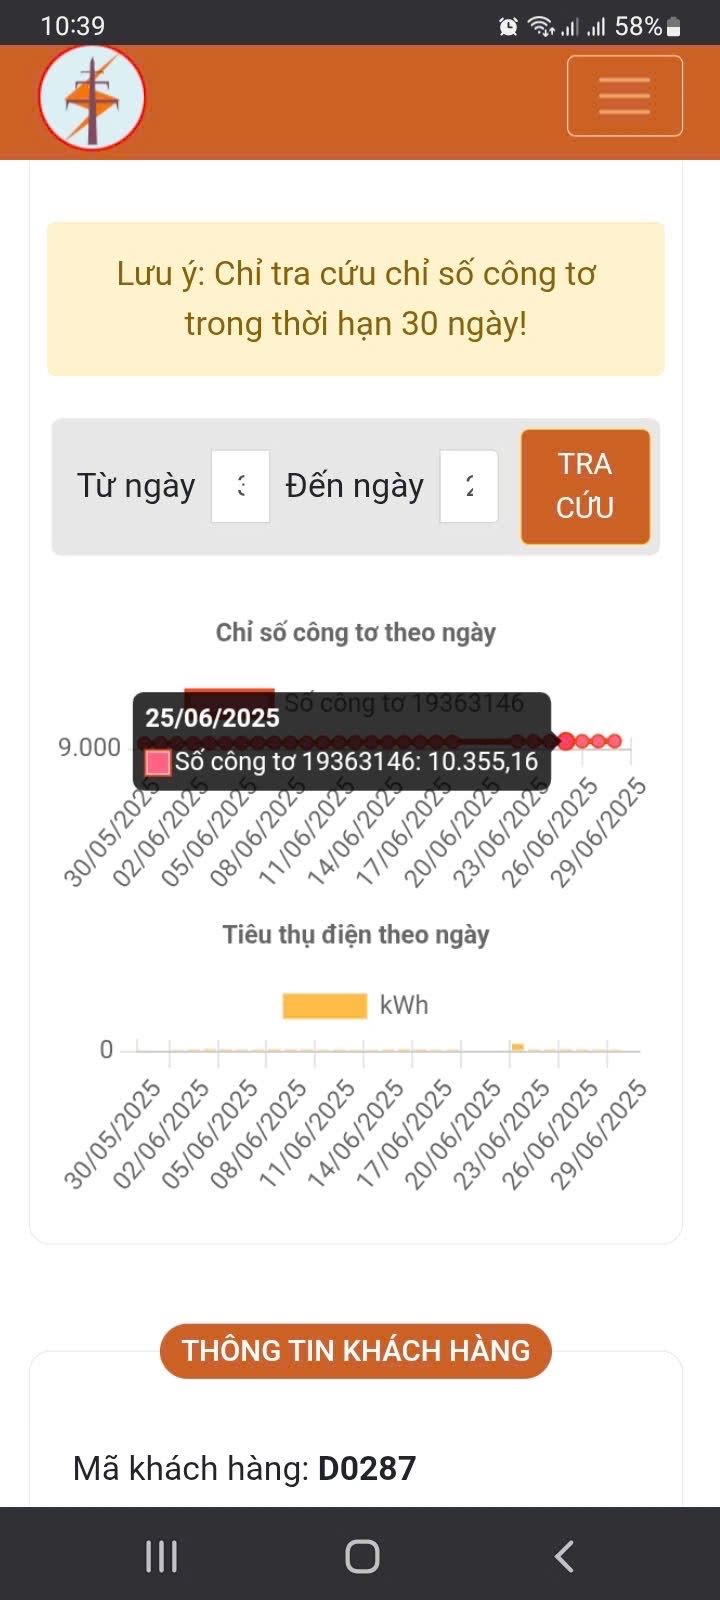Click the TRA CỨU search button
This screenshot has width=720, height=1600.
[x=585, y=486]
